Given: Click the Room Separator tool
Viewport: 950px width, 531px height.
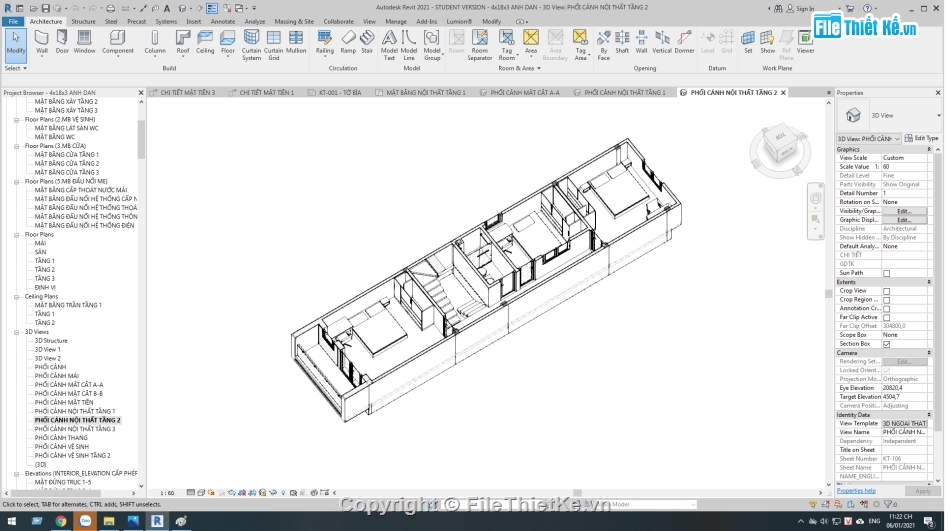Looking at the screenshot, I should pos(480,45).
